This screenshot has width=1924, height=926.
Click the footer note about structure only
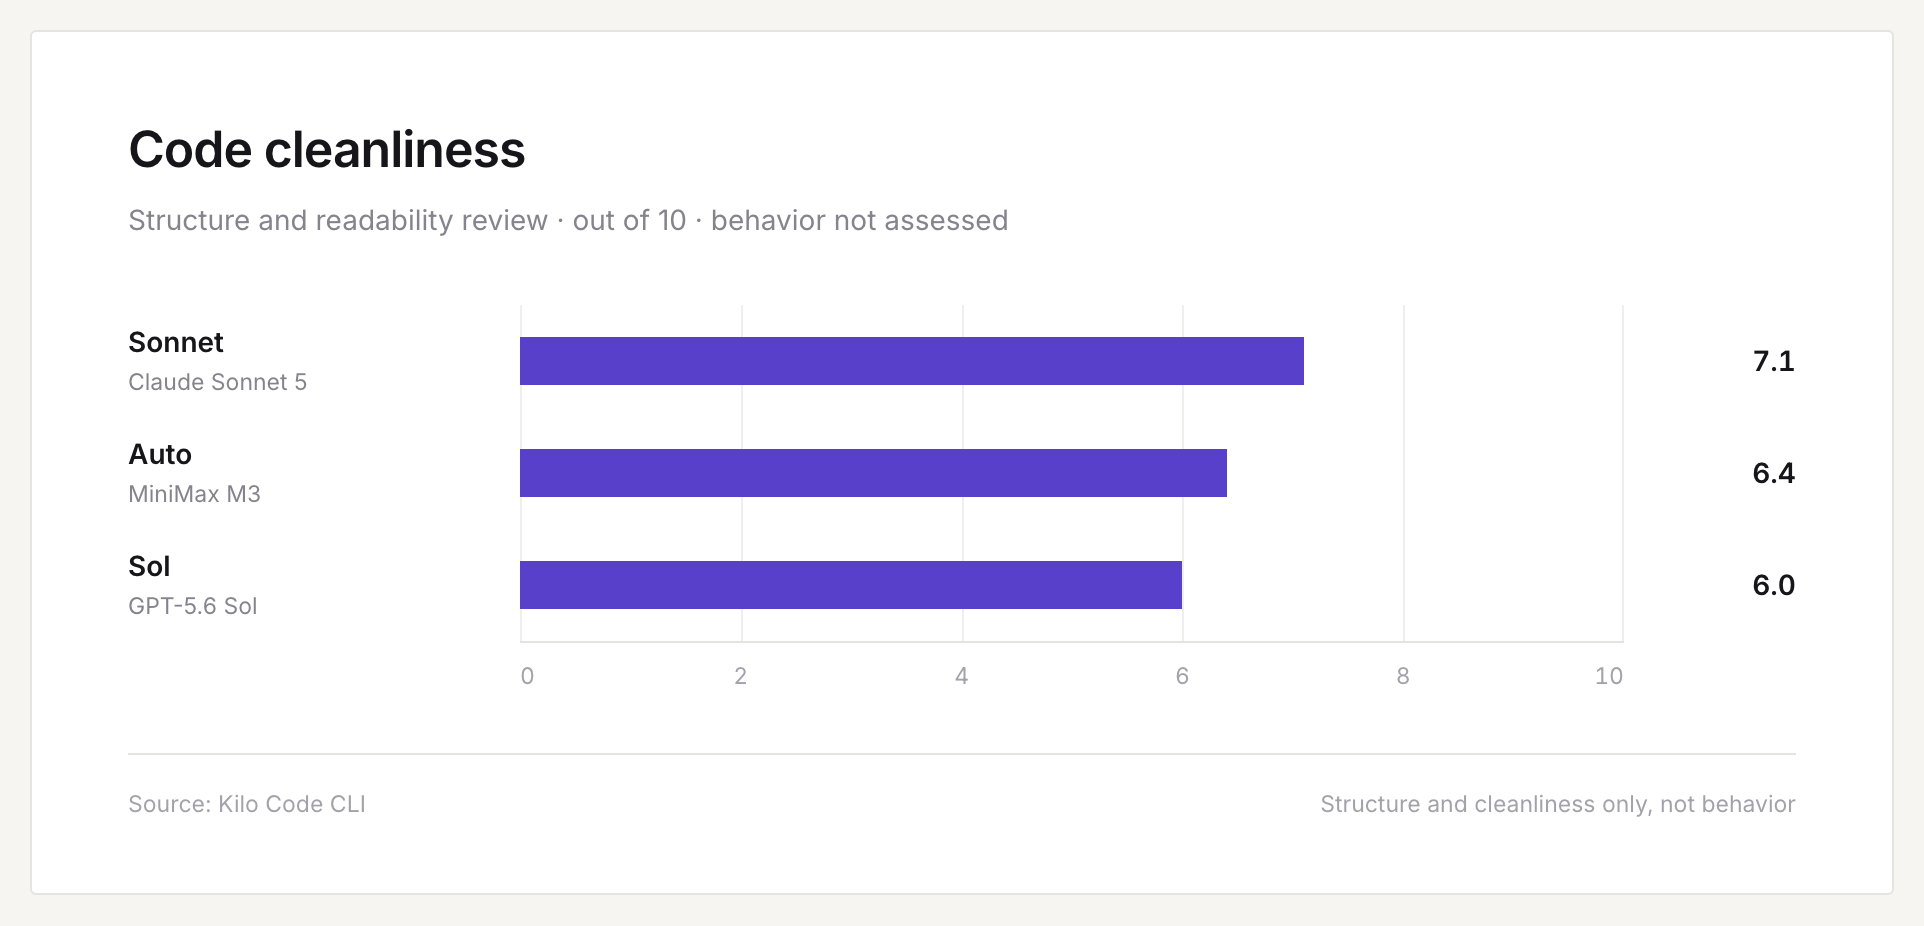[1558, 804]
